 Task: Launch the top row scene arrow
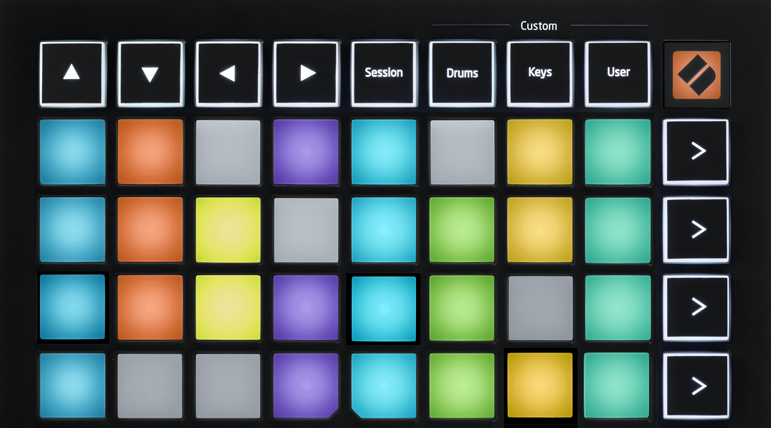696,152
